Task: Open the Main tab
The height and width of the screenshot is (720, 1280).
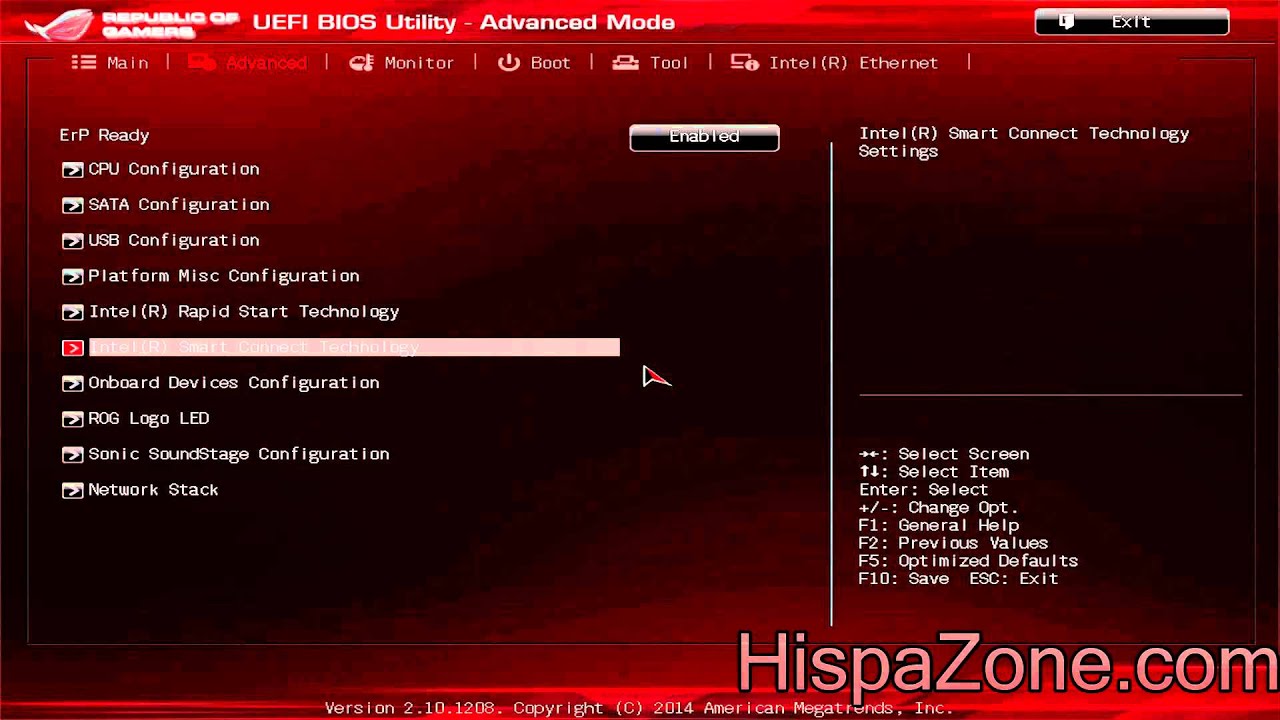Action: pyautogui.click(x=110, y=62)
